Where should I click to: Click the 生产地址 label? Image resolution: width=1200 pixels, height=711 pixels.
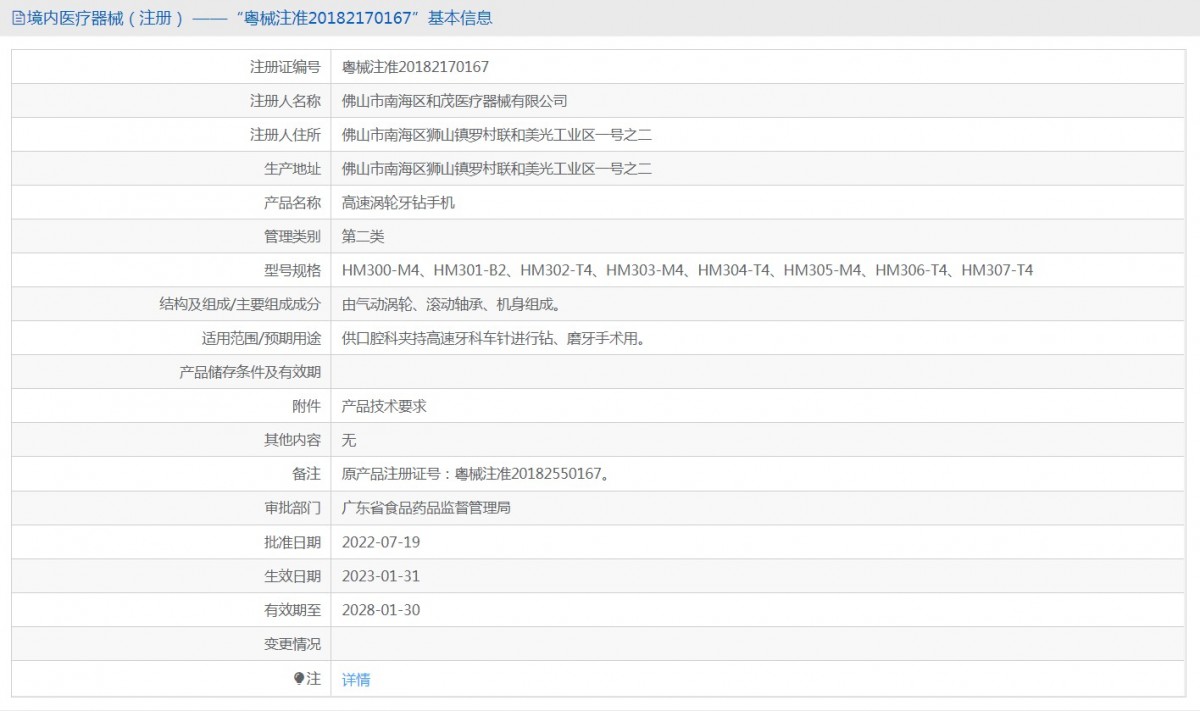pos(292,169)
